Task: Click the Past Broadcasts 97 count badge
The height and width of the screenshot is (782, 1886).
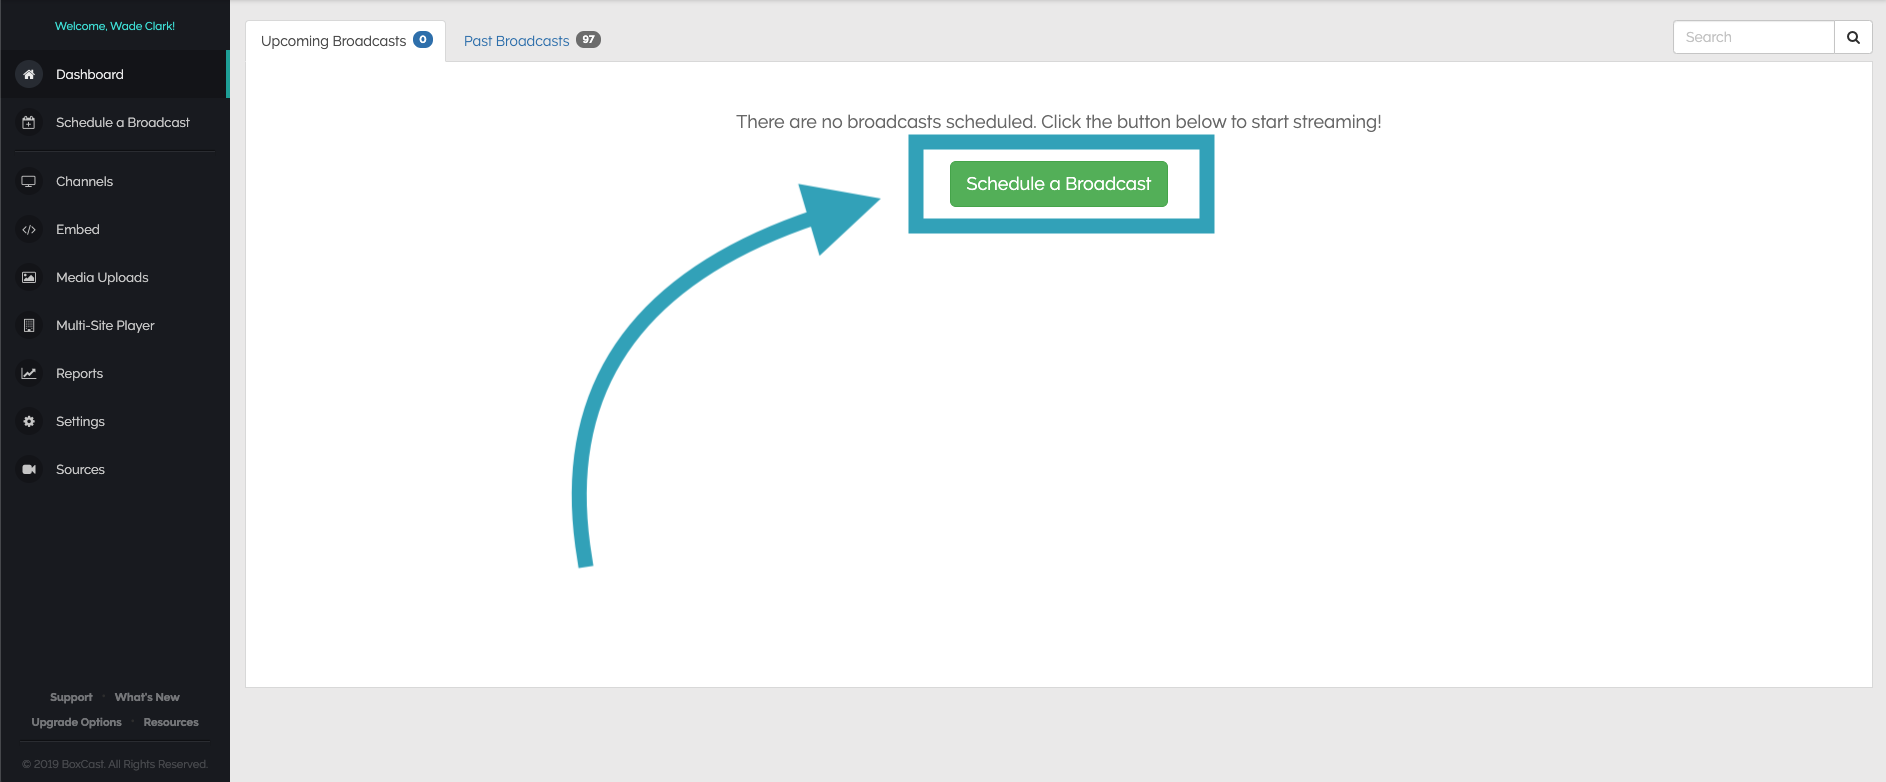Action: [x=588, y=40]
